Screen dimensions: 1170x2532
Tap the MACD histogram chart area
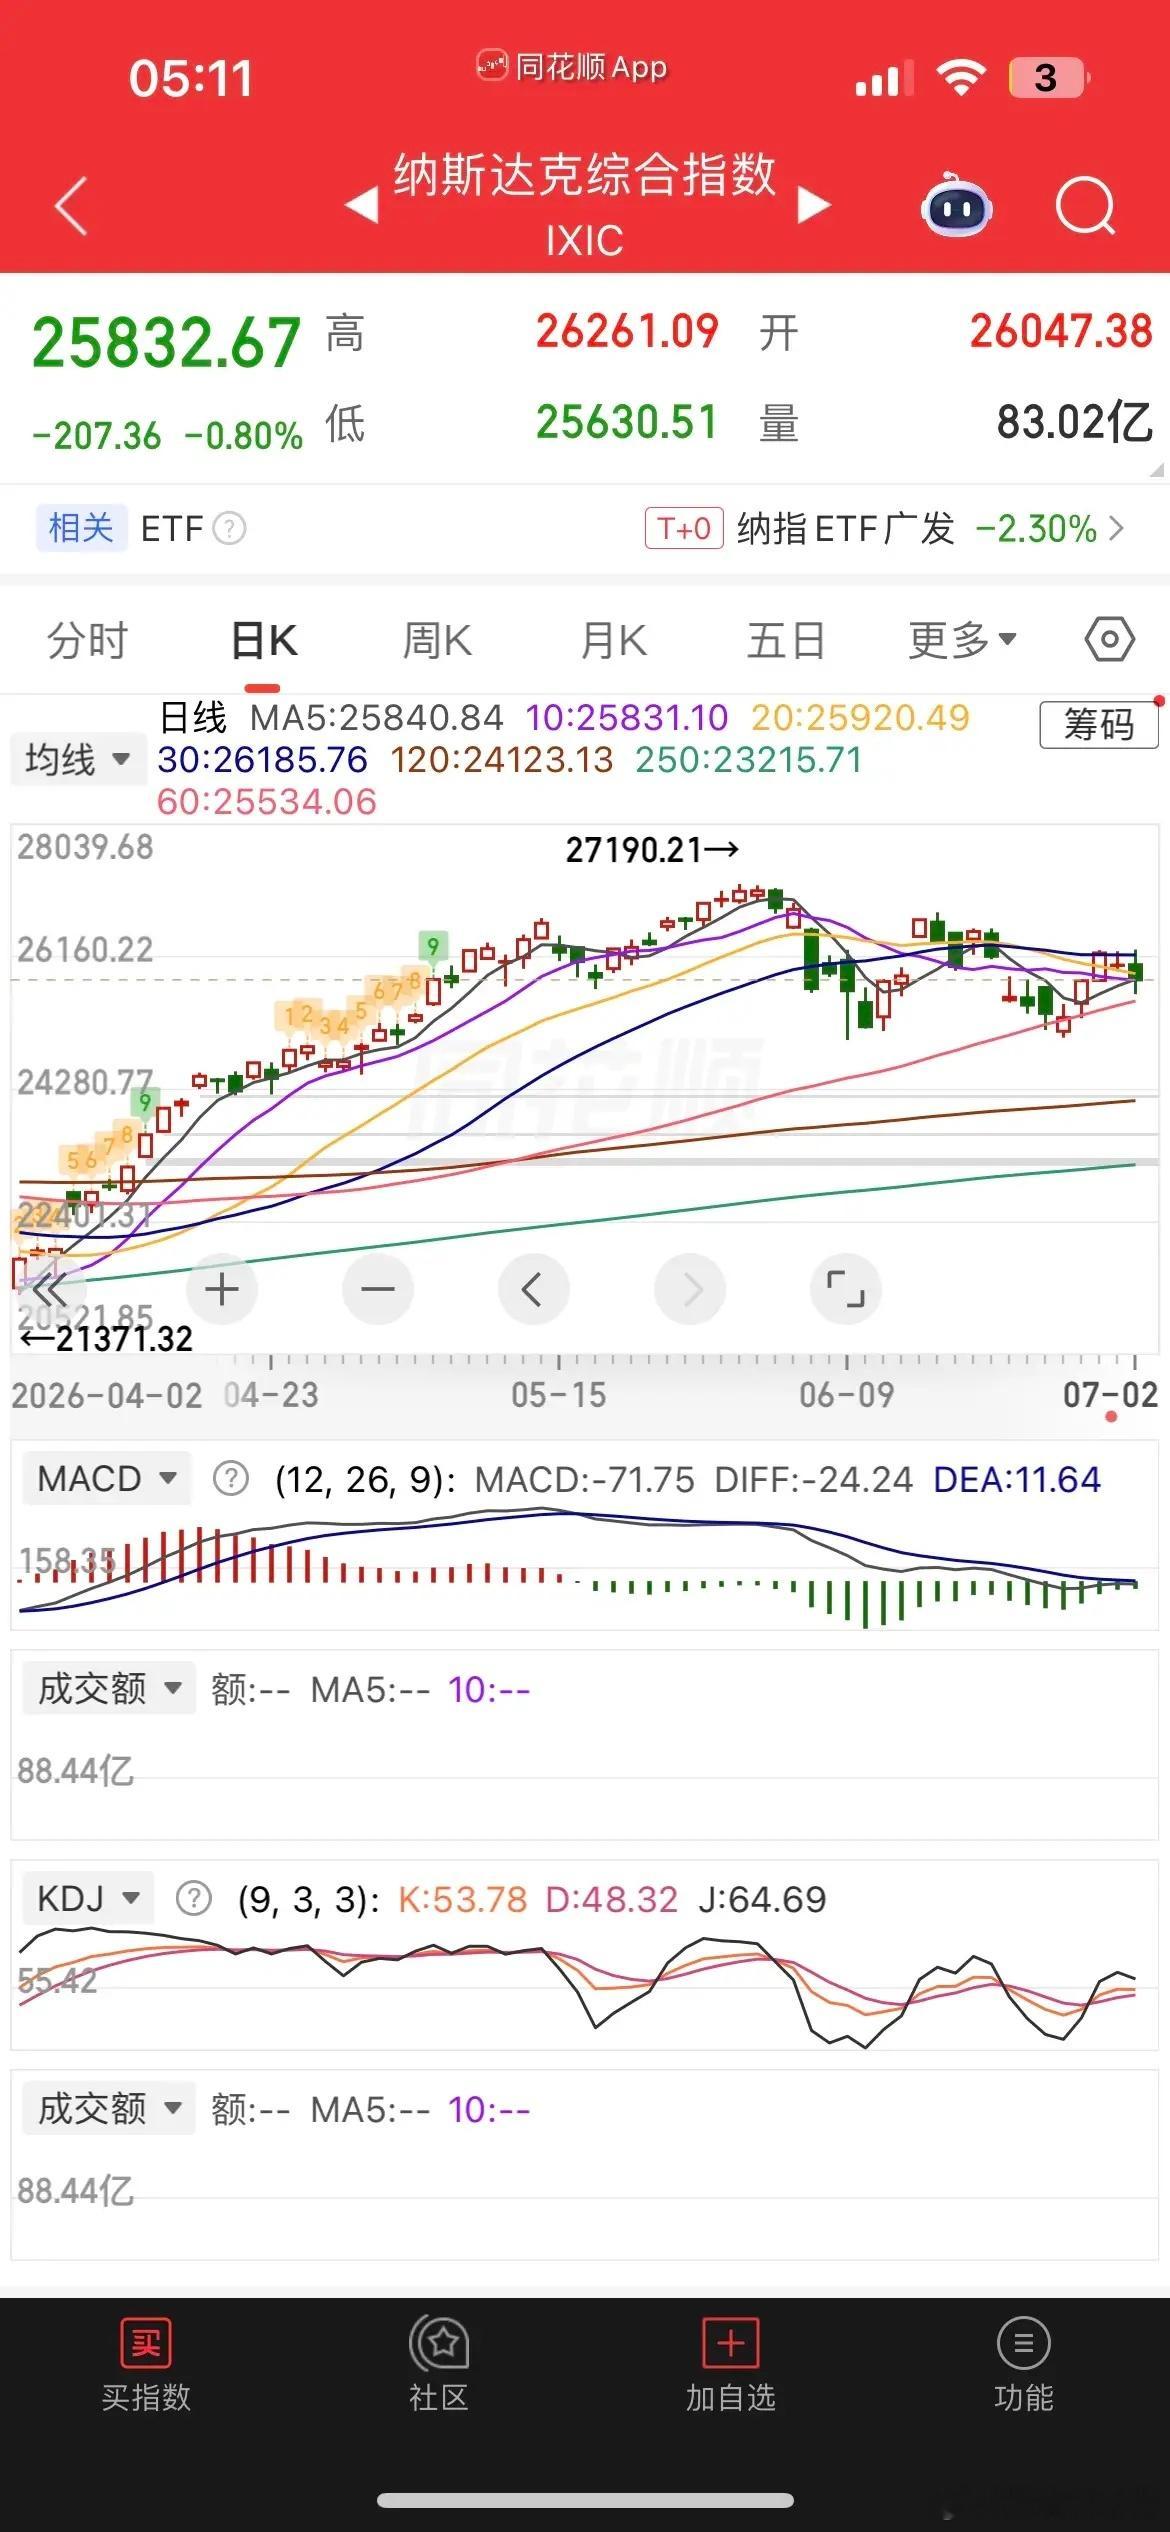pyautogui.click(x=584, y=1568)
